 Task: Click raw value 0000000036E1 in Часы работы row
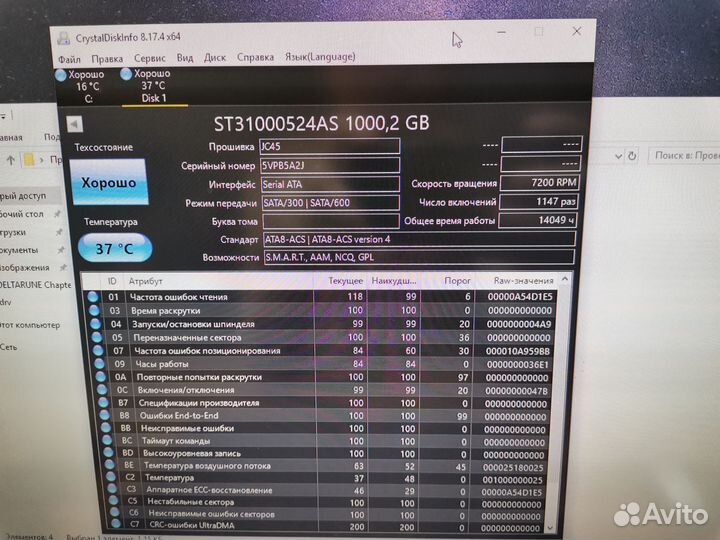pos(518,365)
